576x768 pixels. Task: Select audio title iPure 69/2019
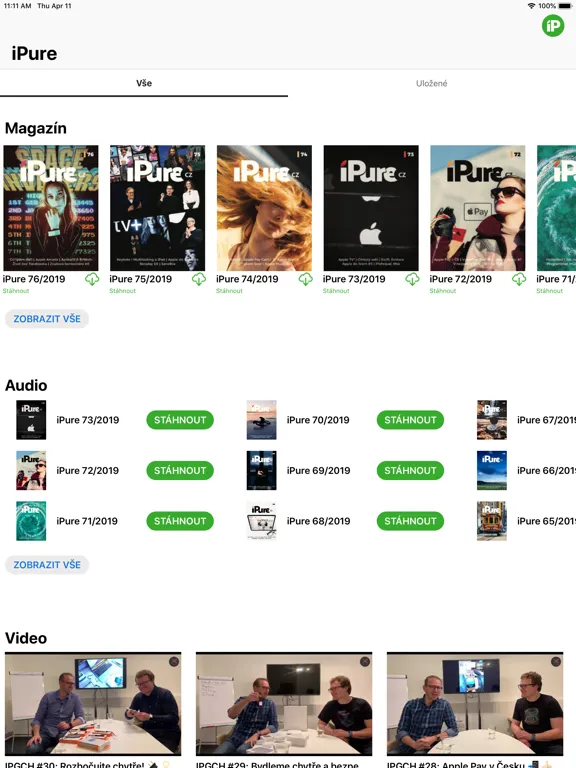(318, 470)
